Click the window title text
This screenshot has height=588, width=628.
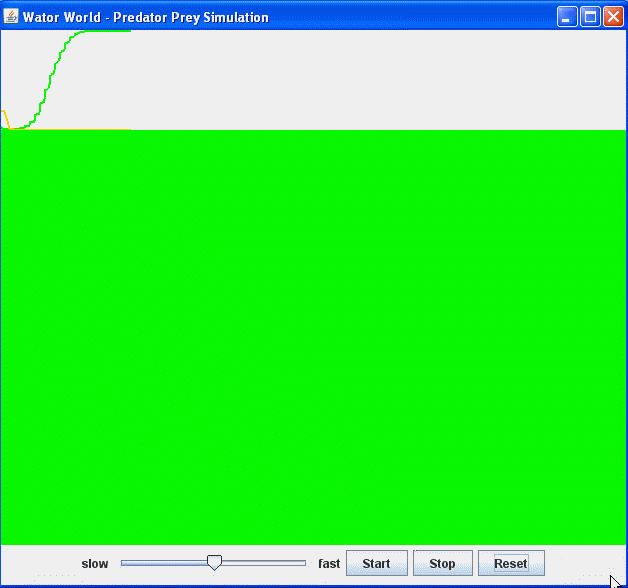(145, 17)
